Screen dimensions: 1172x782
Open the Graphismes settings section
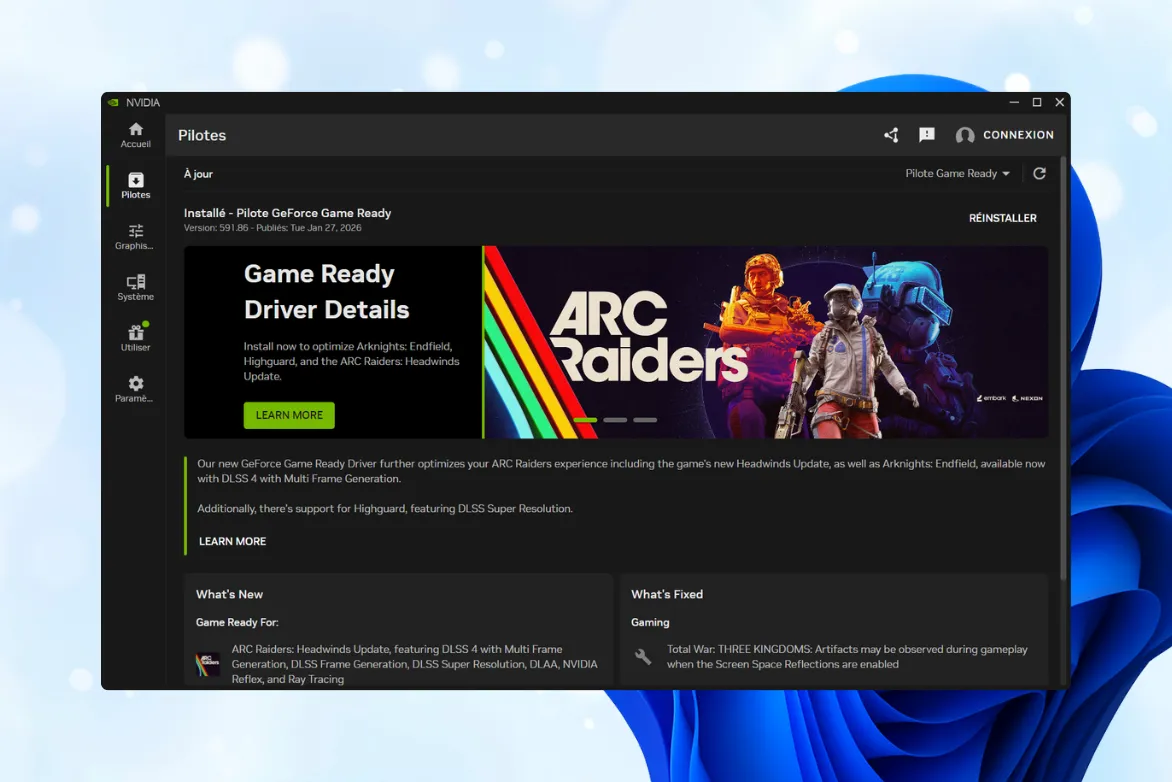136,236
